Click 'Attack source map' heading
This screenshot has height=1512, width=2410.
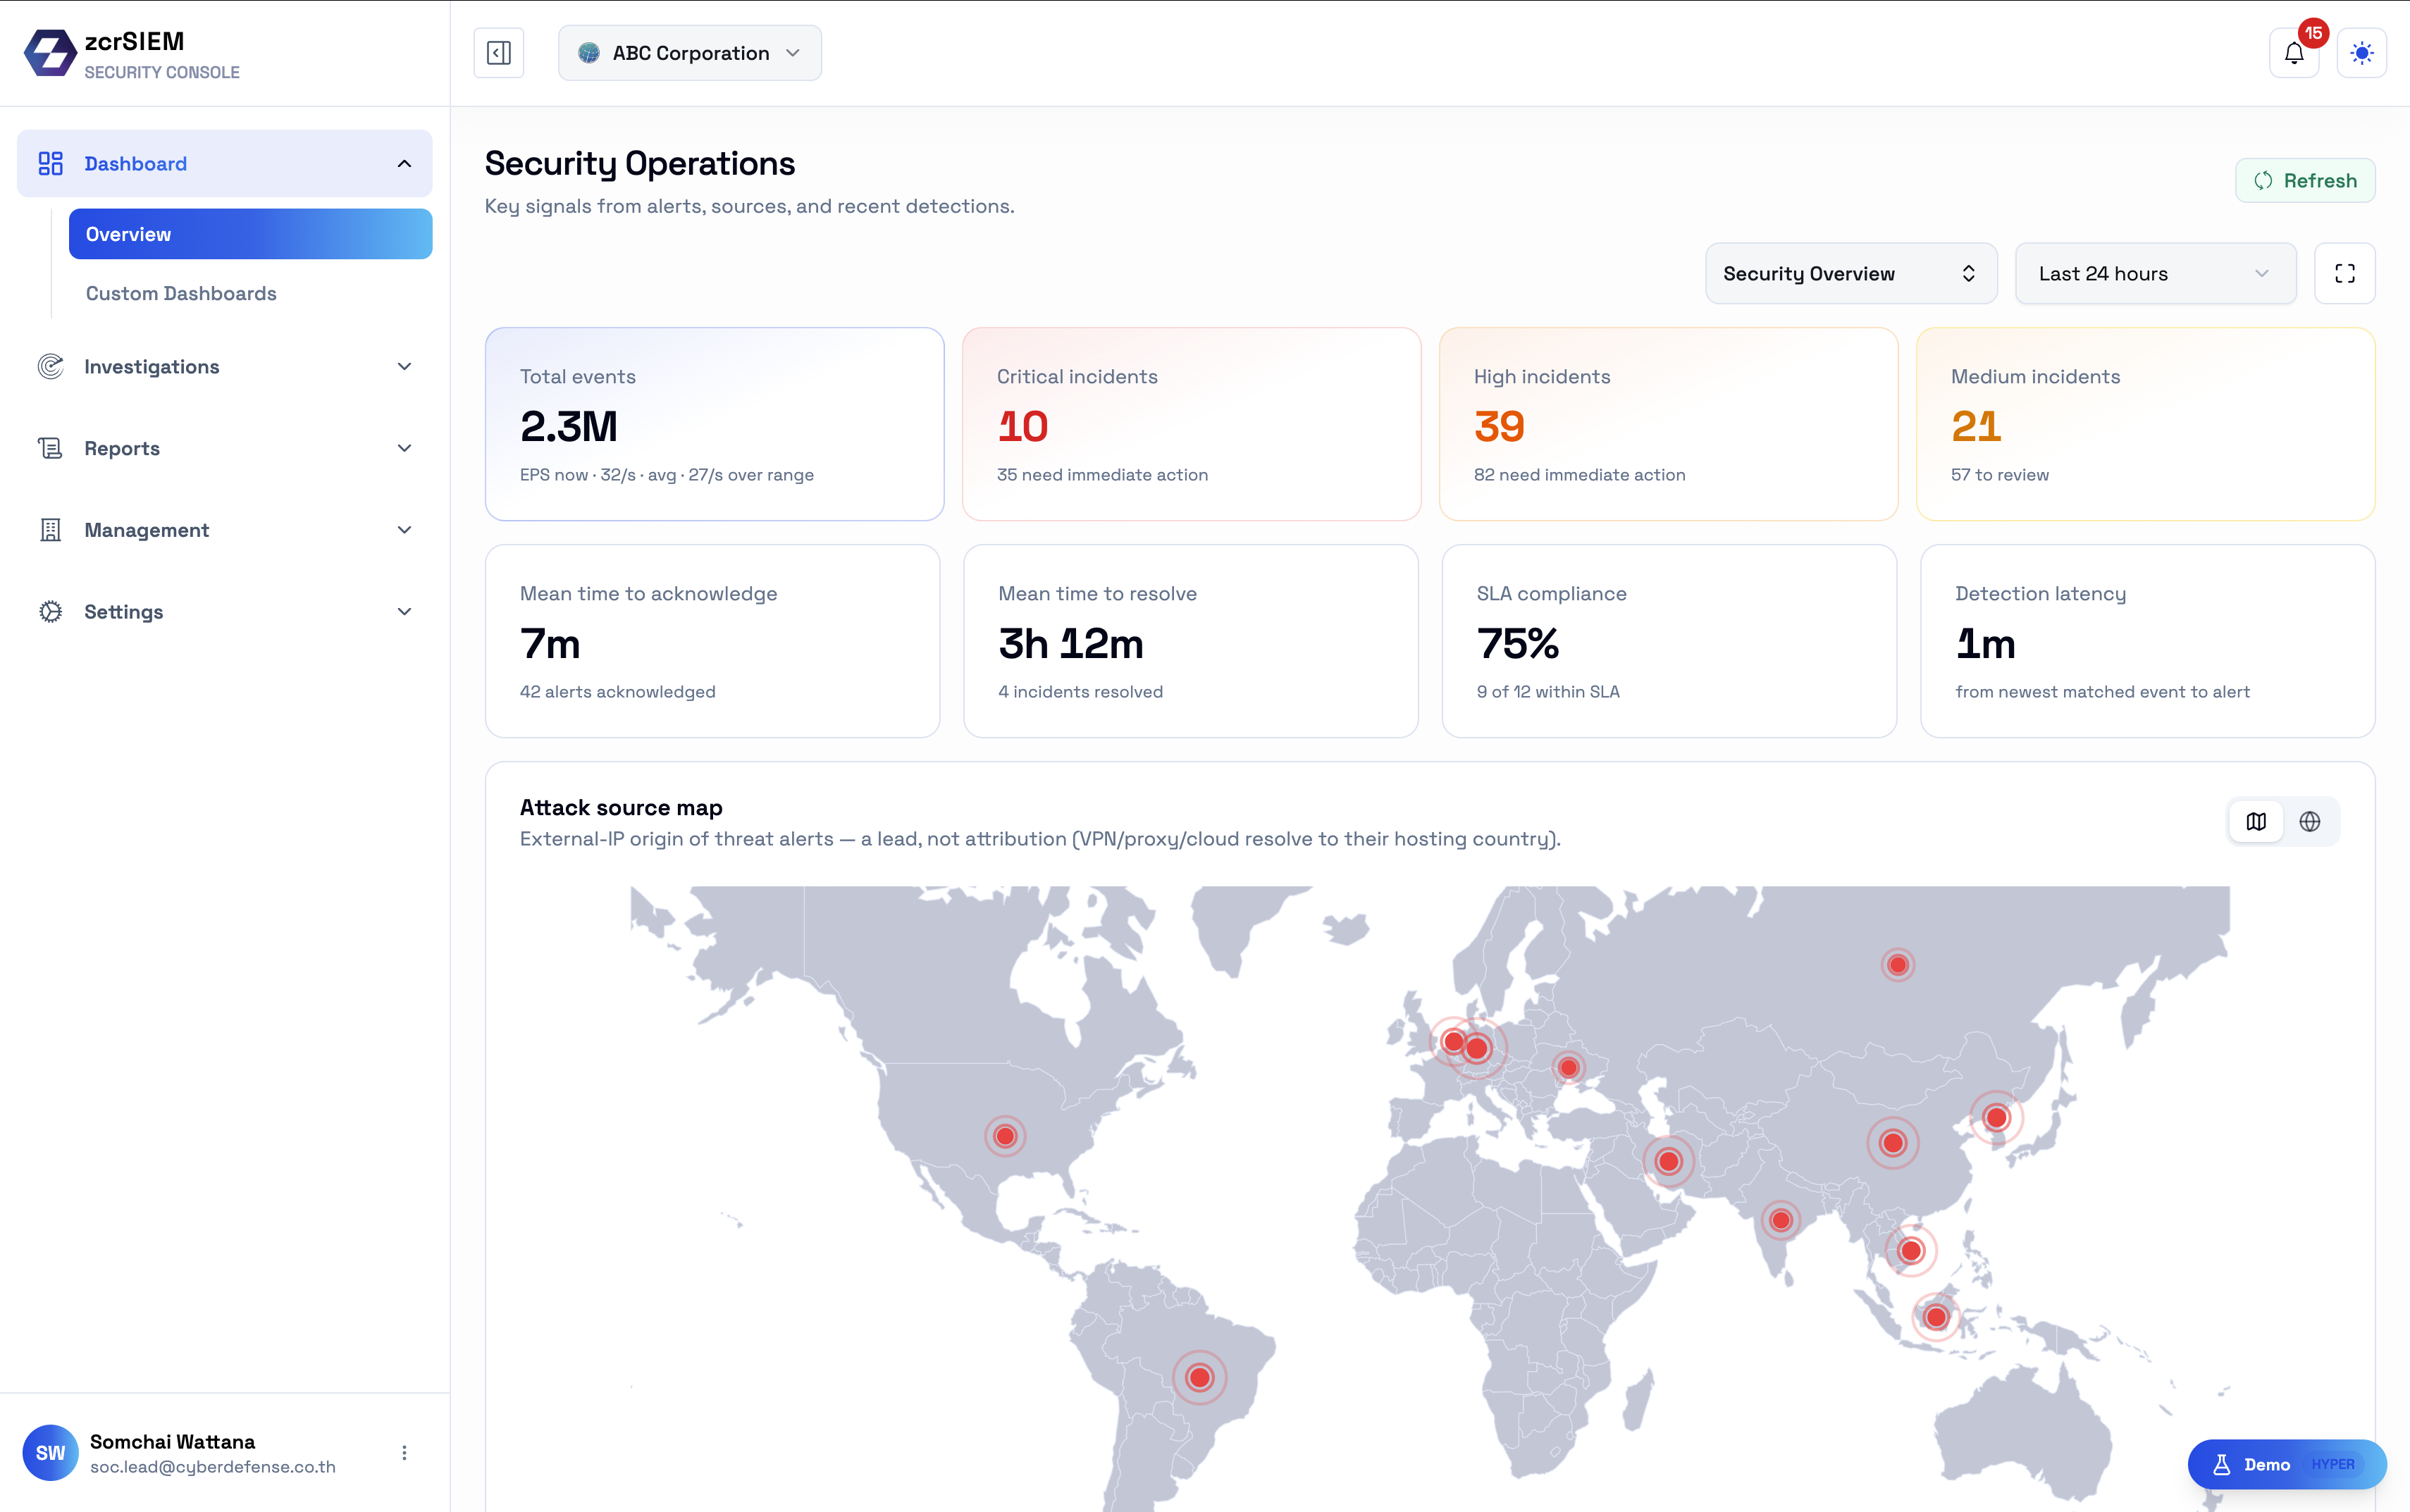coord(621,807)
